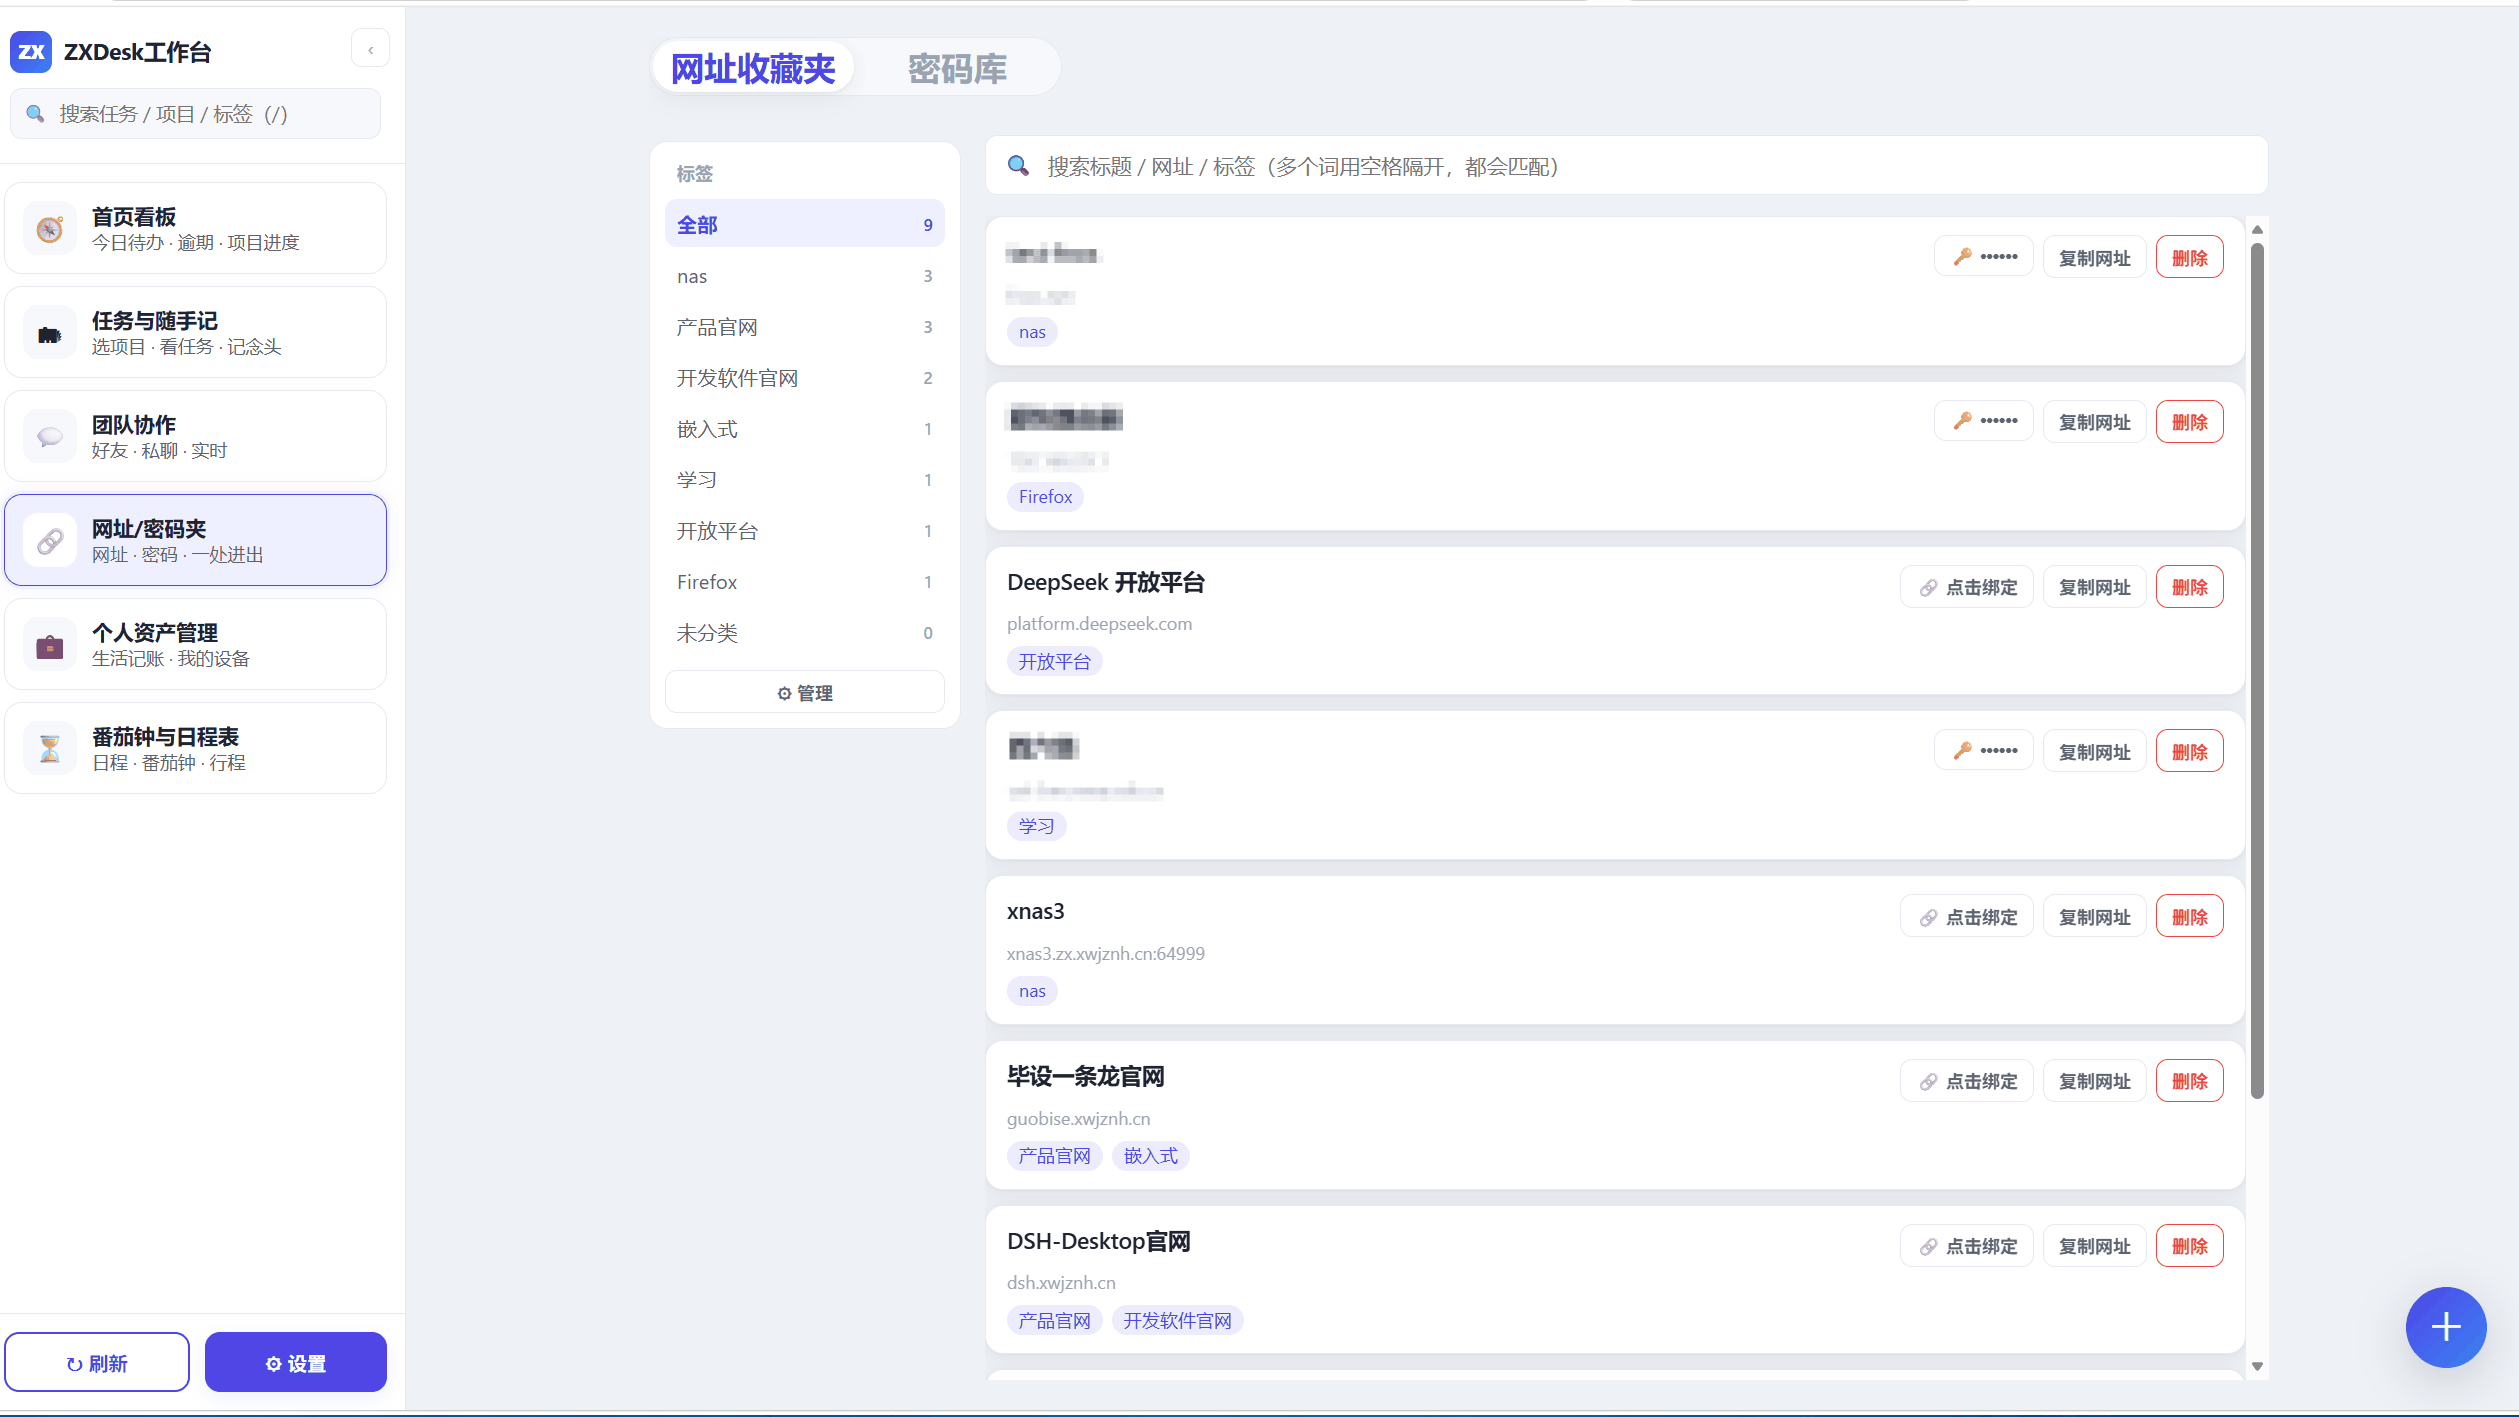Focus the bookmark search field
The height and width of the screenshot is (1417, 2519).
(x=1626, y=166)
